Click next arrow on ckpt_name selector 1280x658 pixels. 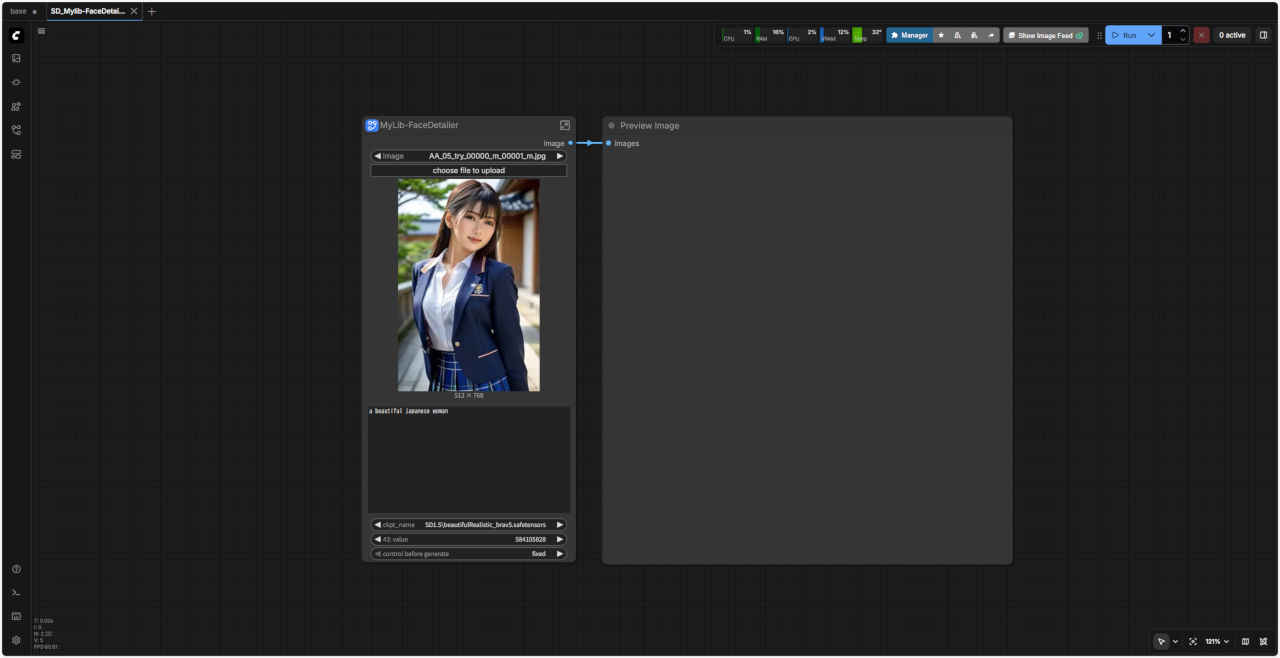pos(560,525)
